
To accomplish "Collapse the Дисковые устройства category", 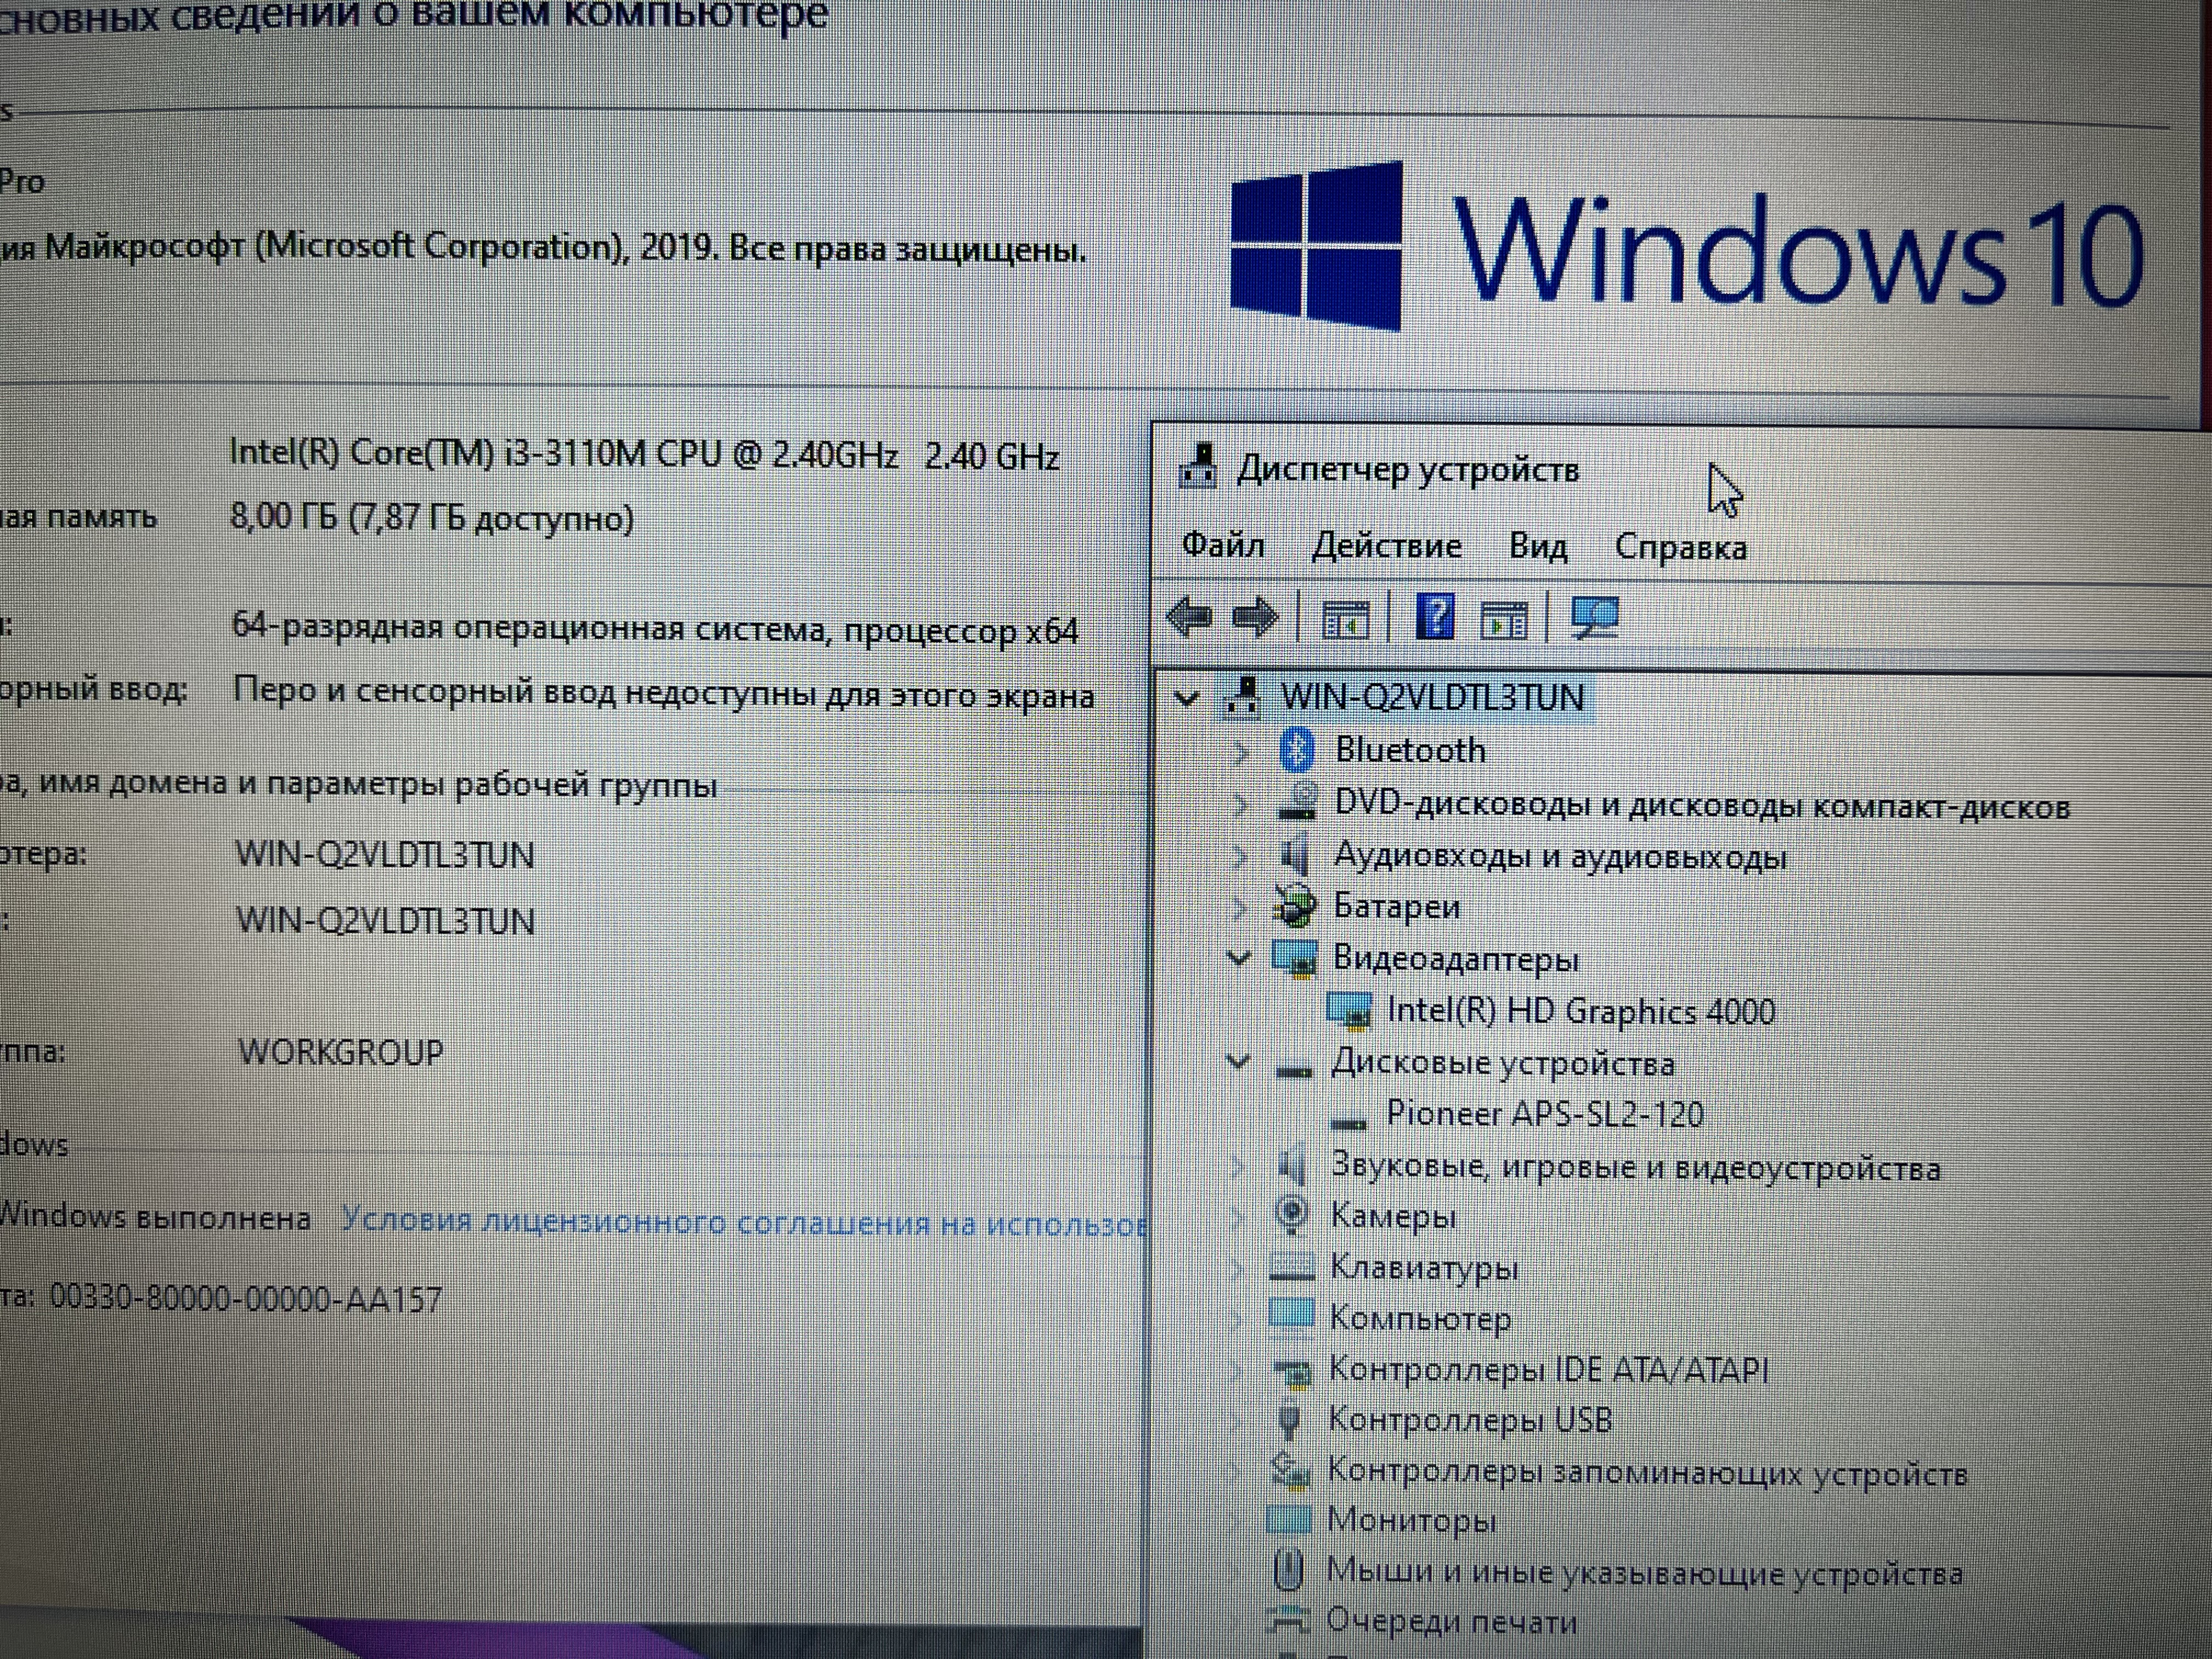I will click(x=1238, y=1062).
